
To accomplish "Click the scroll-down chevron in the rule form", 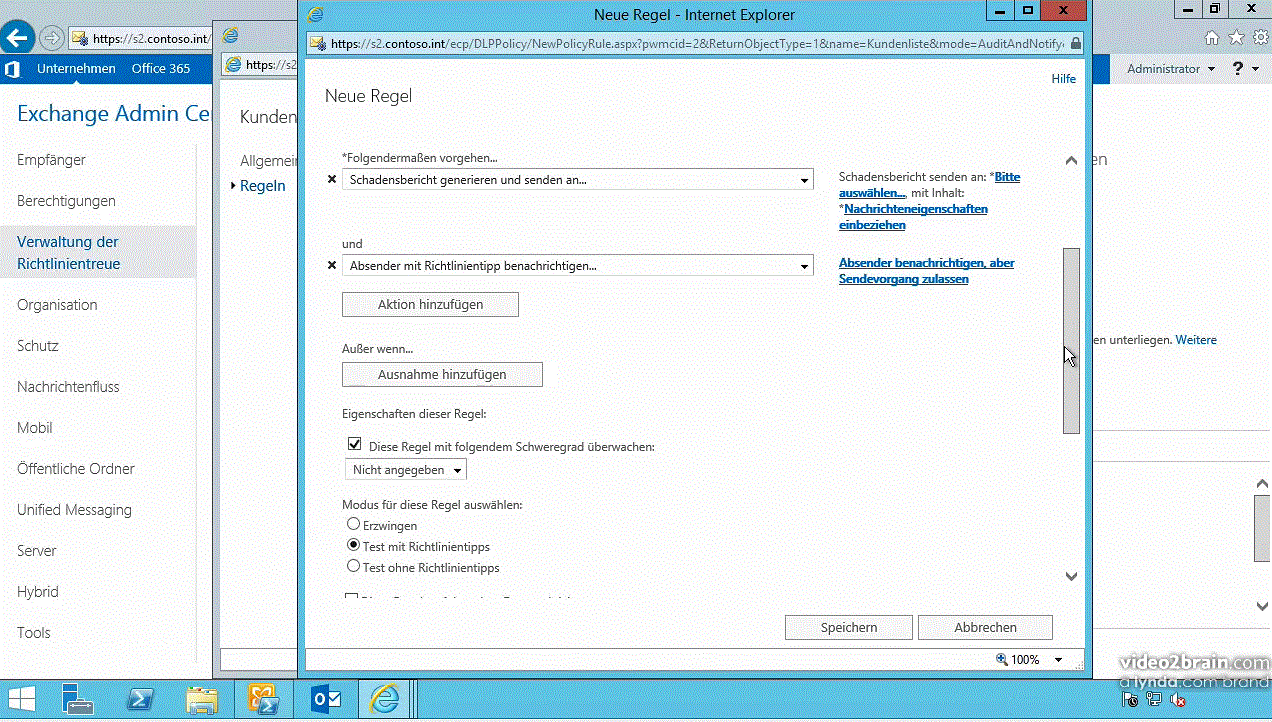I will [x=1071, y=576].
